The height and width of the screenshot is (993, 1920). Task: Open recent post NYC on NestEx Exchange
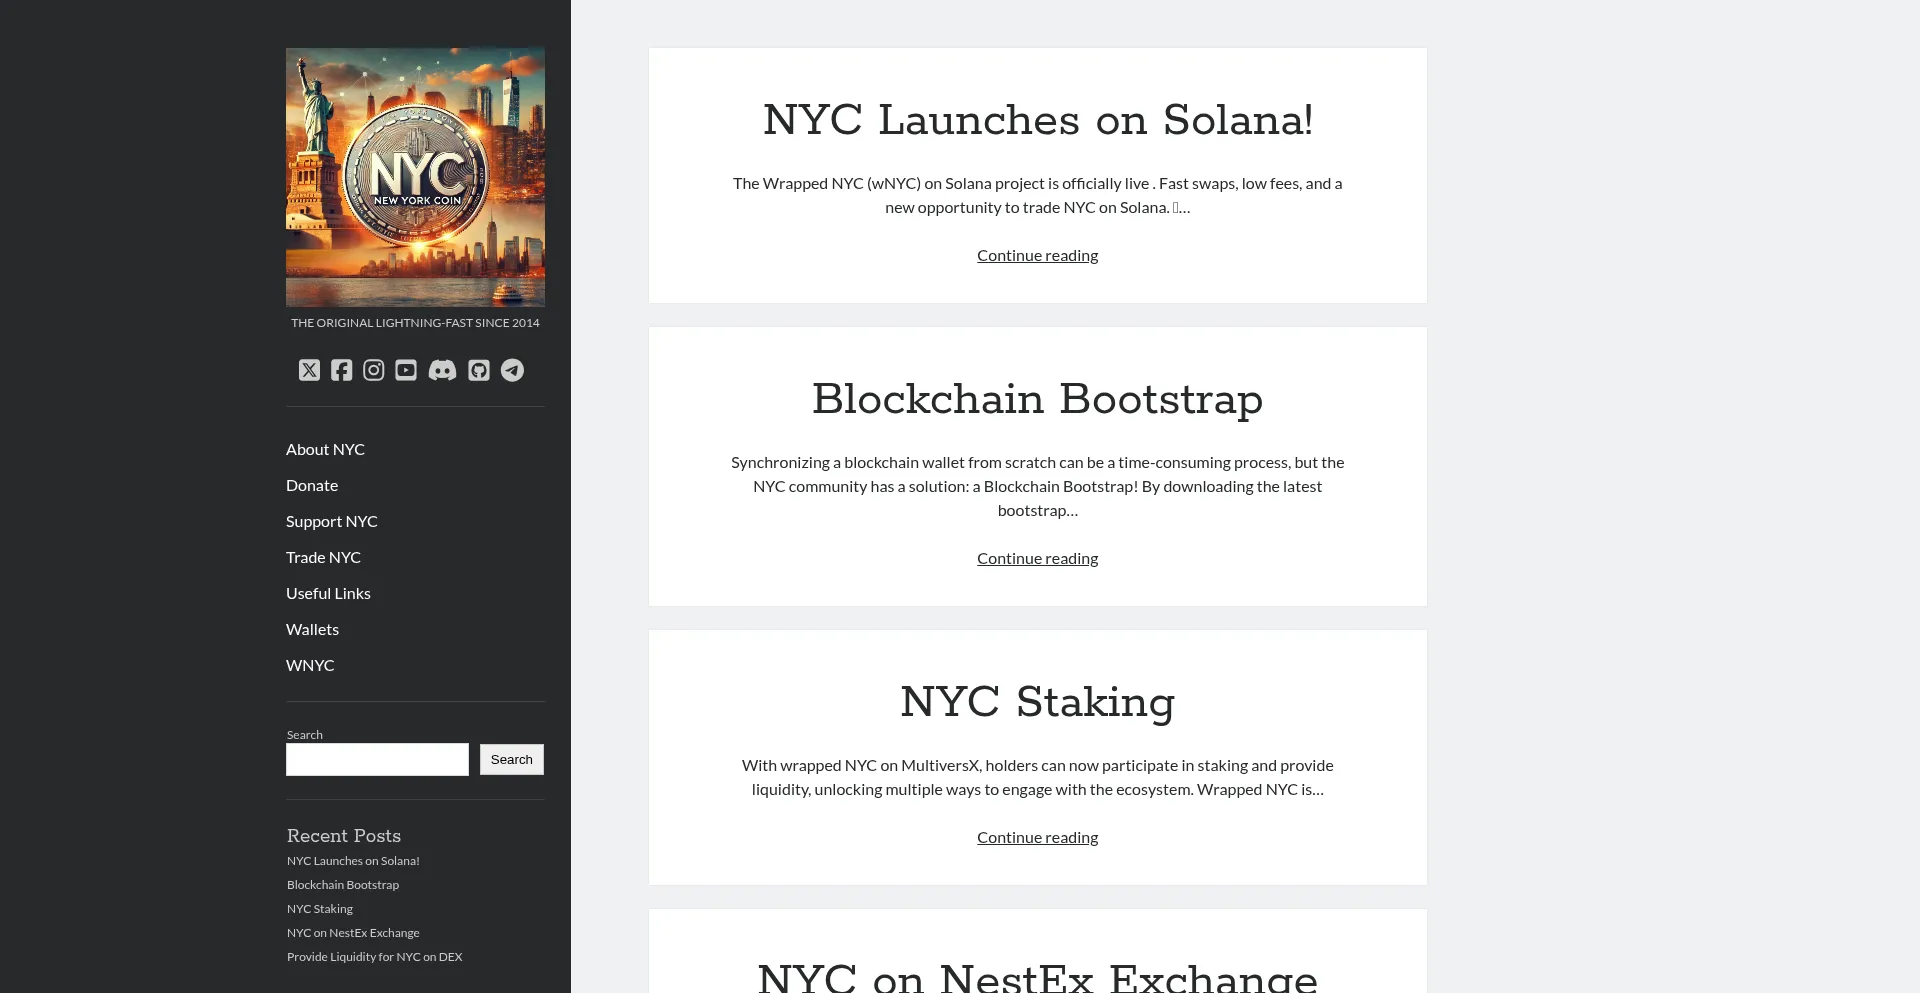click(352, 932)
